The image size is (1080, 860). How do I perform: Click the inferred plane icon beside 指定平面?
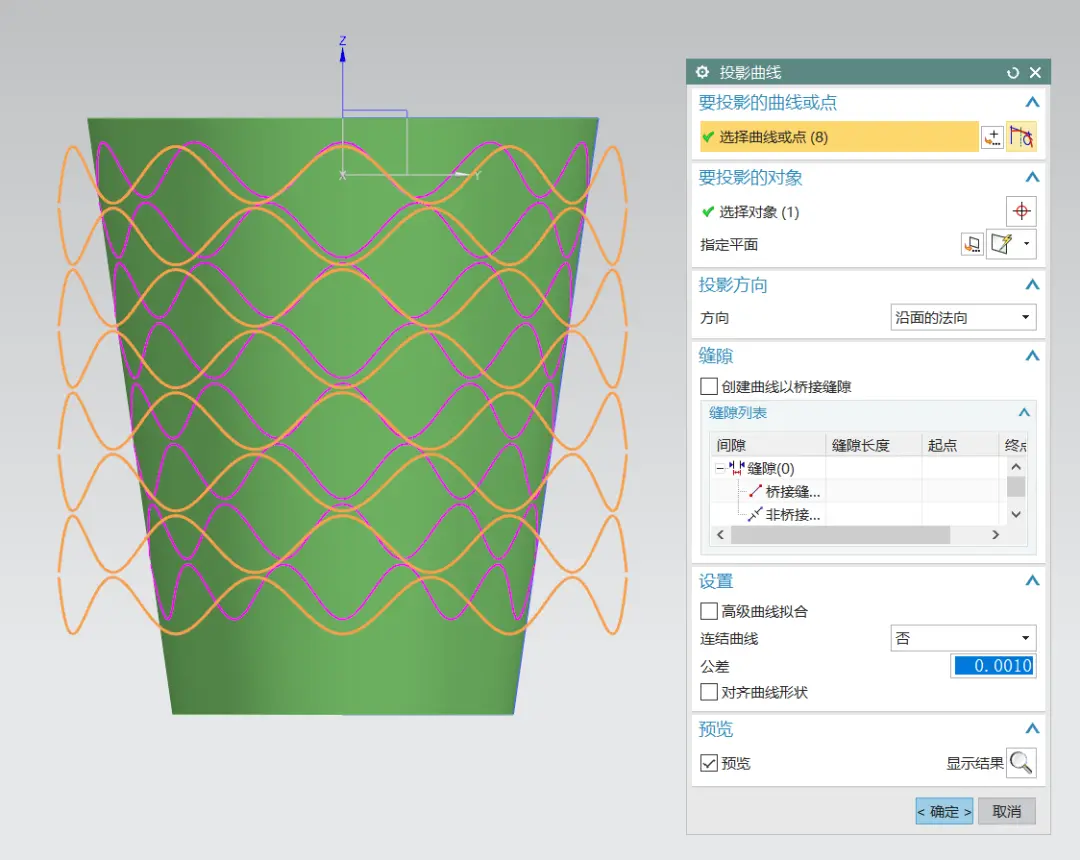tap(1001, 244)
